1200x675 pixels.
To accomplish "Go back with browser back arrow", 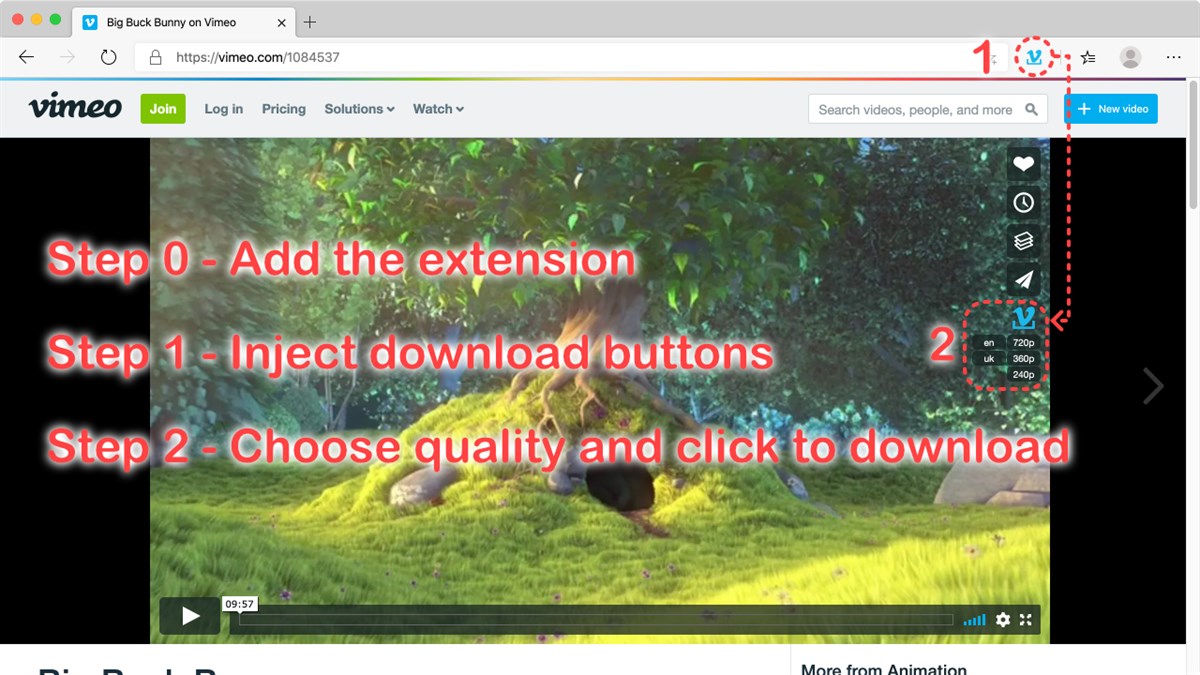I will point(27,57).
